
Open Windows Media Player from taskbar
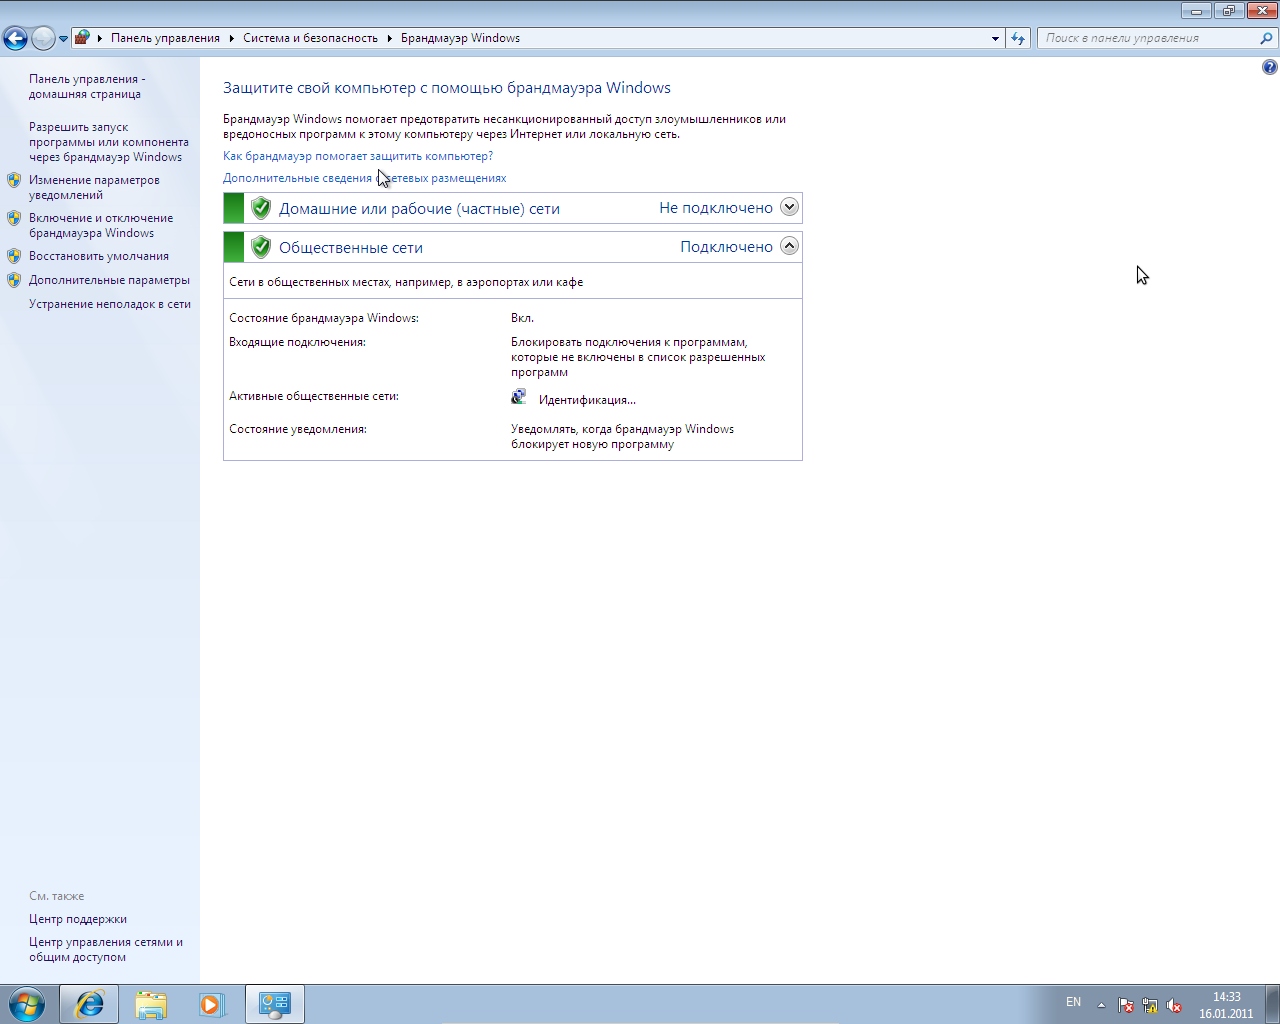pos(211,1004)
